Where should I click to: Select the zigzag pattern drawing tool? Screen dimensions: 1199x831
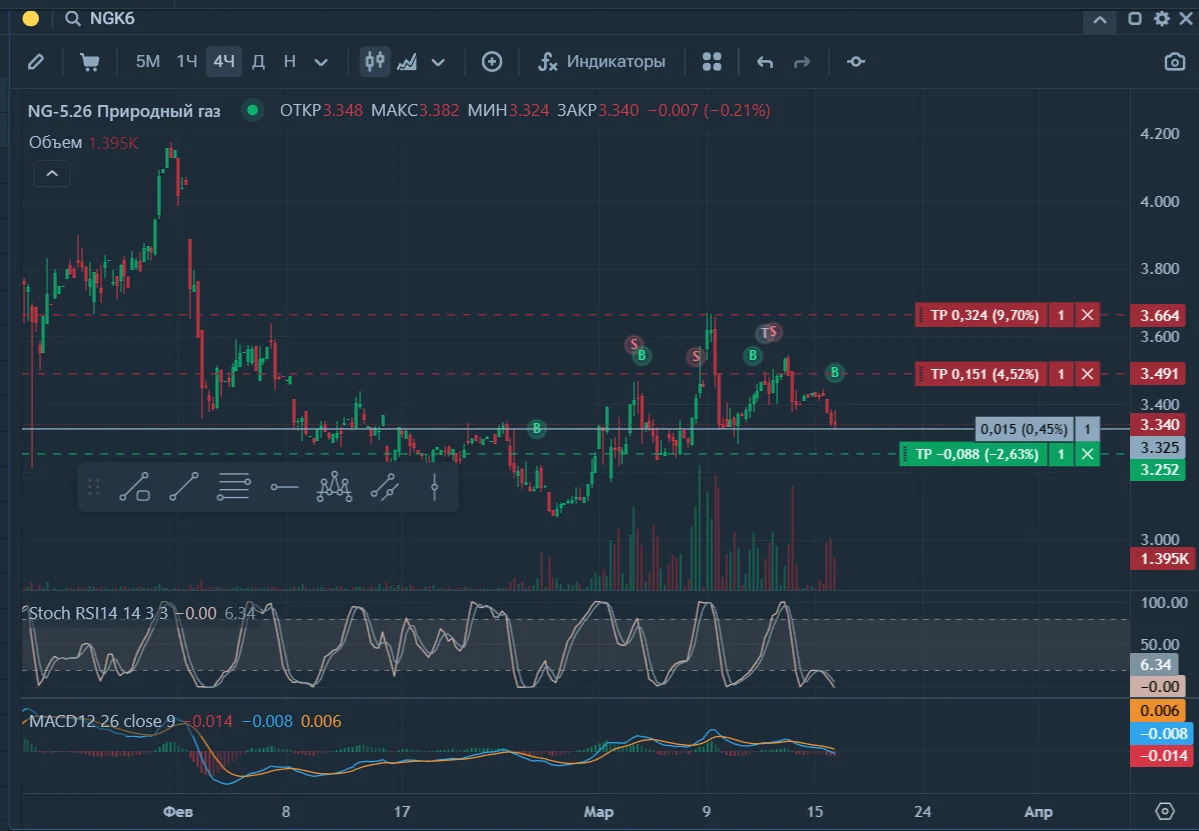point(334,487)
